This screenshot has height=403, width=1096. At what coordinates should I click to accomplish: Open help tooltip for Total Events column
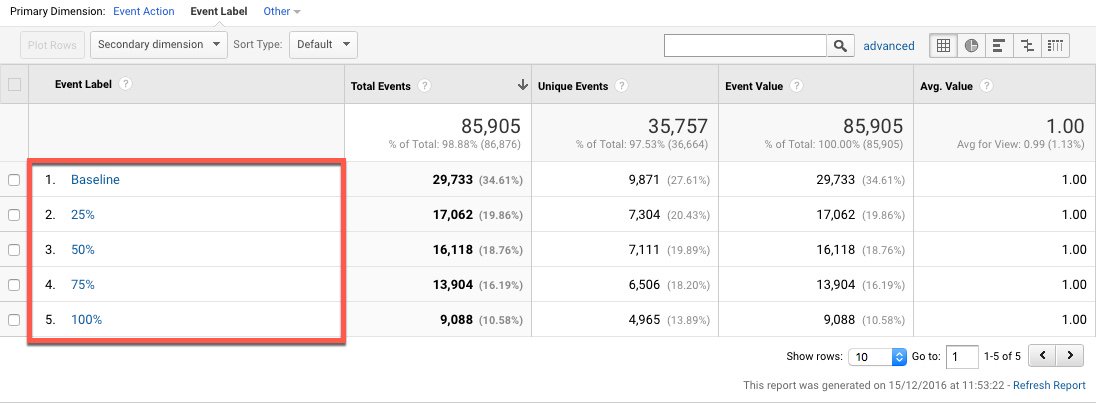coord(424,87)
